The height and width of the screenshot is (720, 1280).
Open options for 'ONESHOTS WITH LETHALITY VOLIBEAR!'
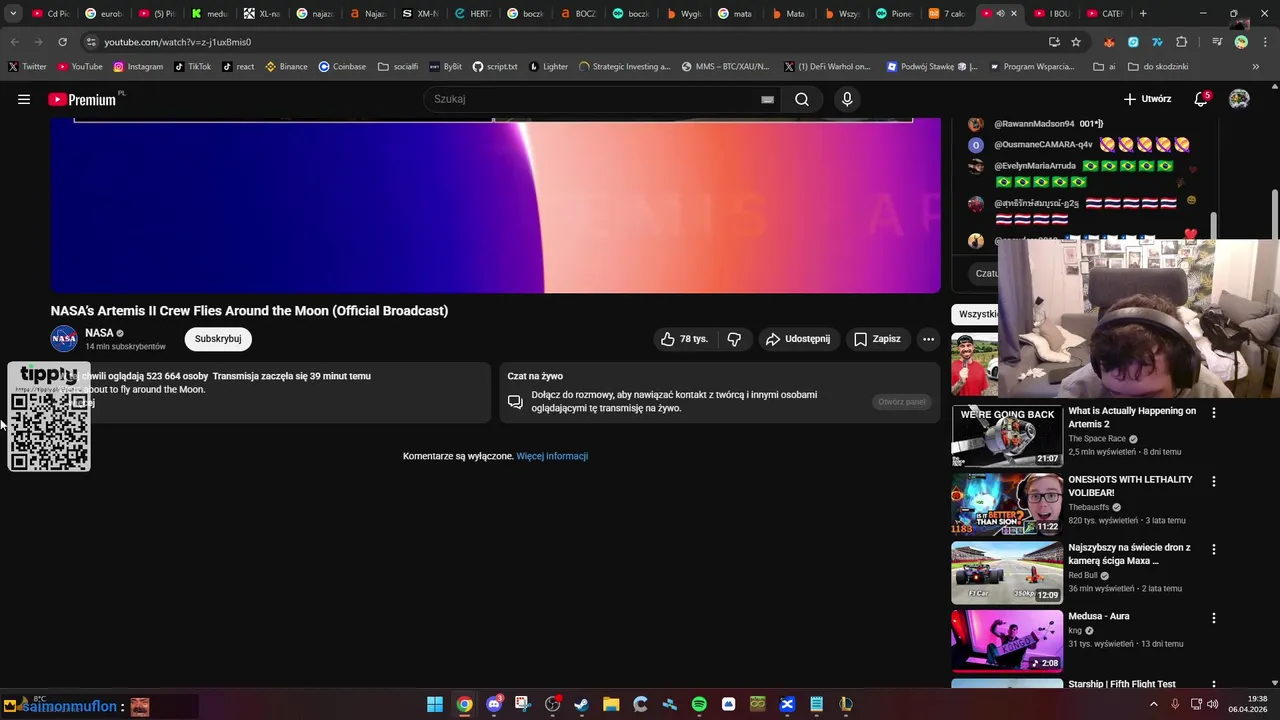pos(1214,481)
